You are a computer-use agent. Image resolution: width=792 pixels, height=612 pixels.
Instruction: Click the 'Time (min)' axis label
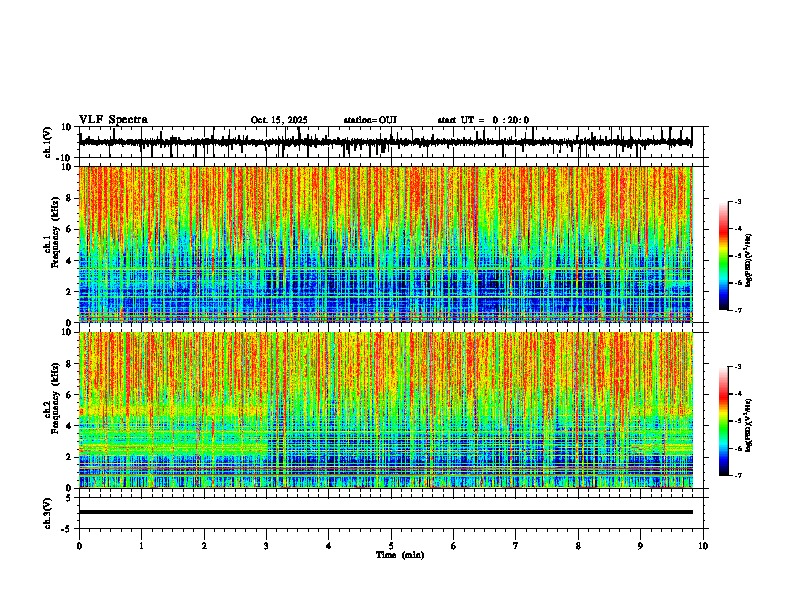[x=400, y=555]
